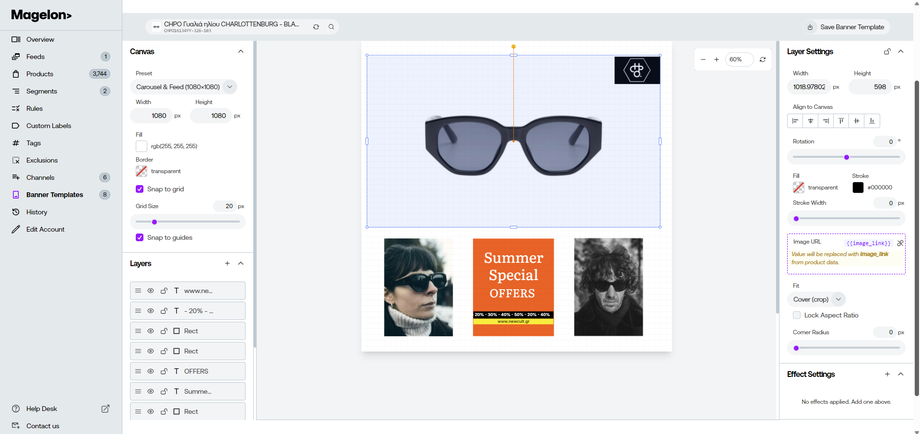Screen dimensions: 920x434
Task: Align layer to canvas top
Action: click(841, 121)
